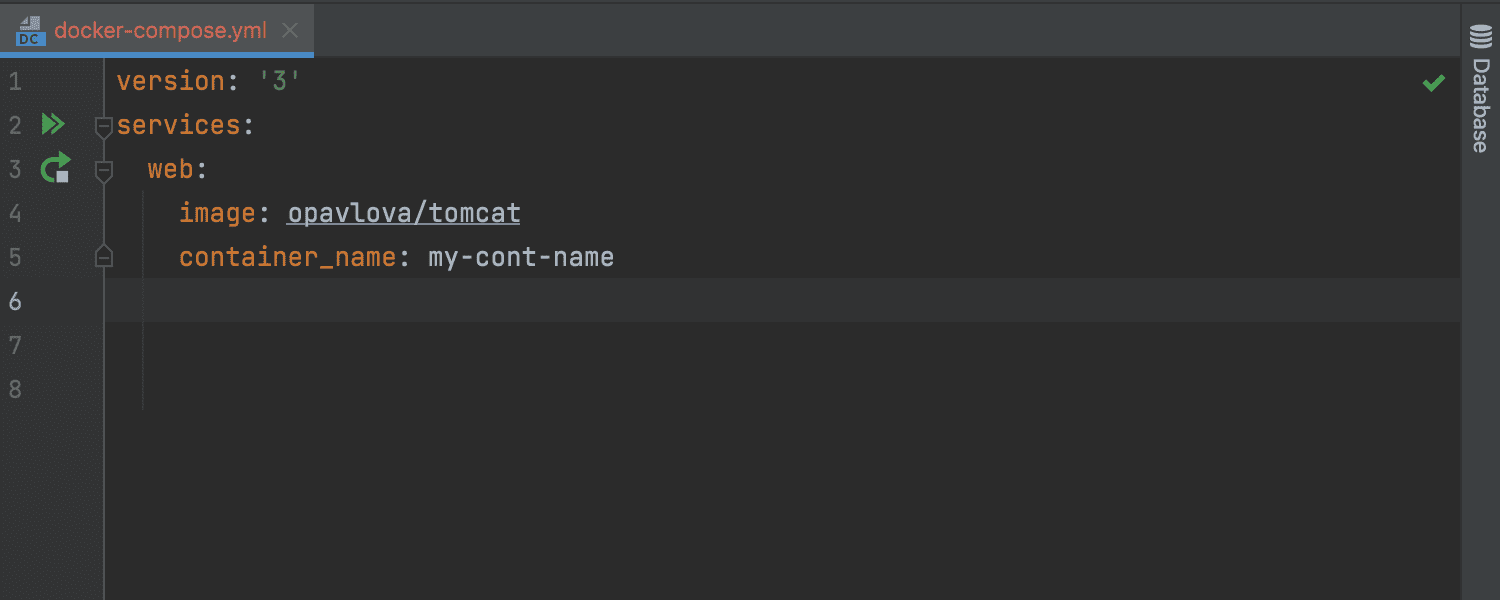Click the fold end marker on line 5
This screenshot has width=1500, height=600.
coord(103,258)
